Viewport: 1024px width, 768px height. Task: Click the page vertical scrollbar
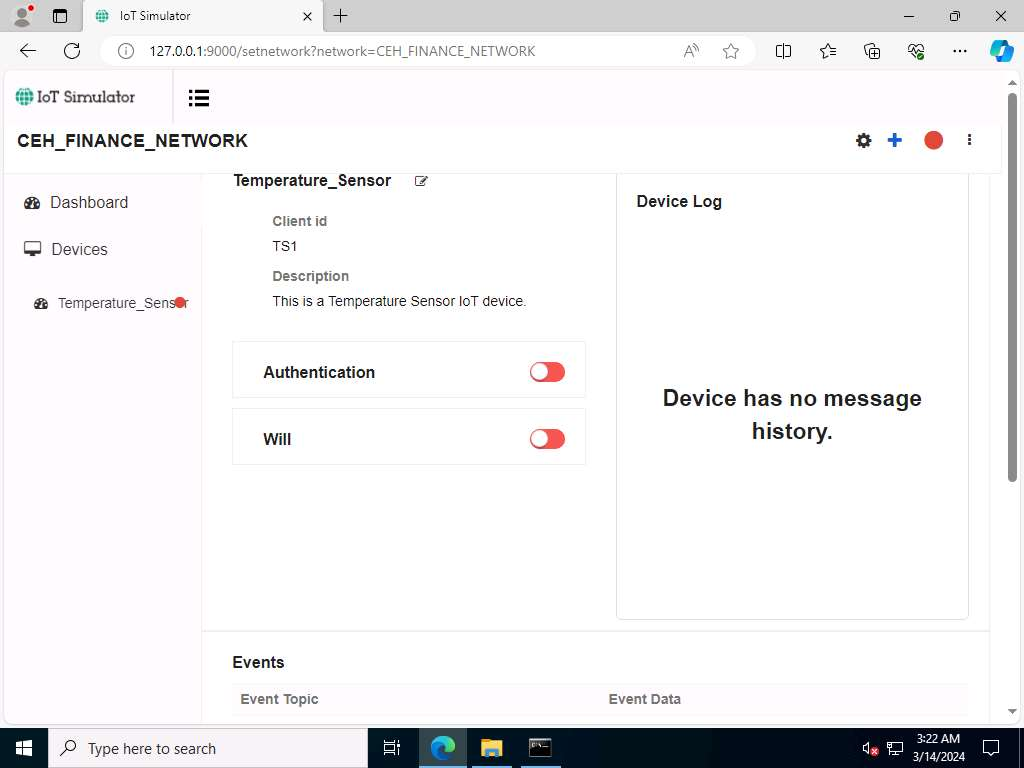[x=1012, y=287]
